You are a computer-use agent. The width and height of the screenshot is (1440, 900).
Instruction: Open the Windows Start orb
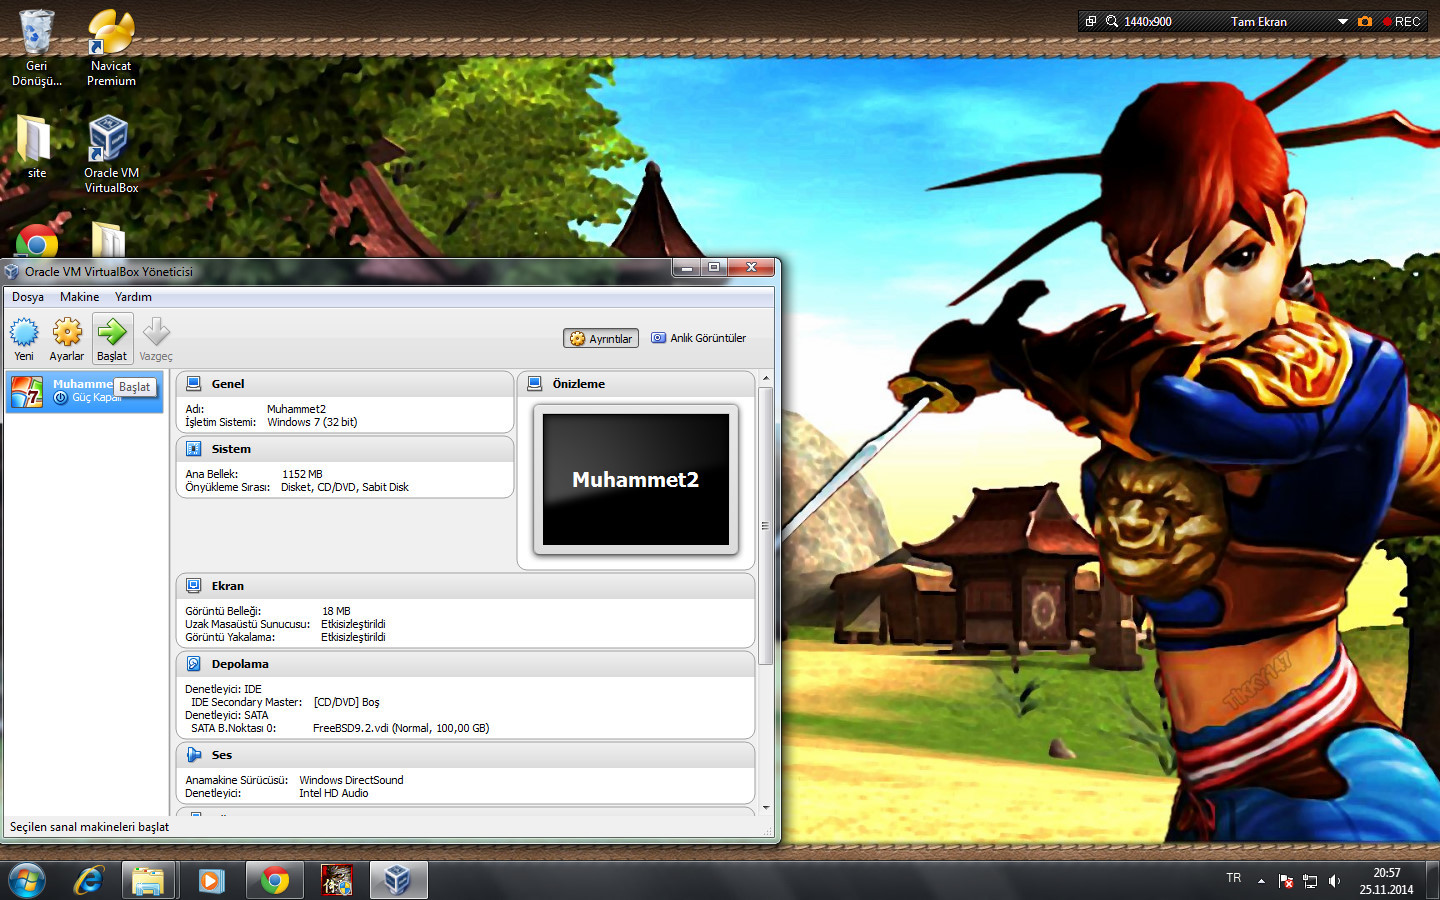(x=26, y=880)
